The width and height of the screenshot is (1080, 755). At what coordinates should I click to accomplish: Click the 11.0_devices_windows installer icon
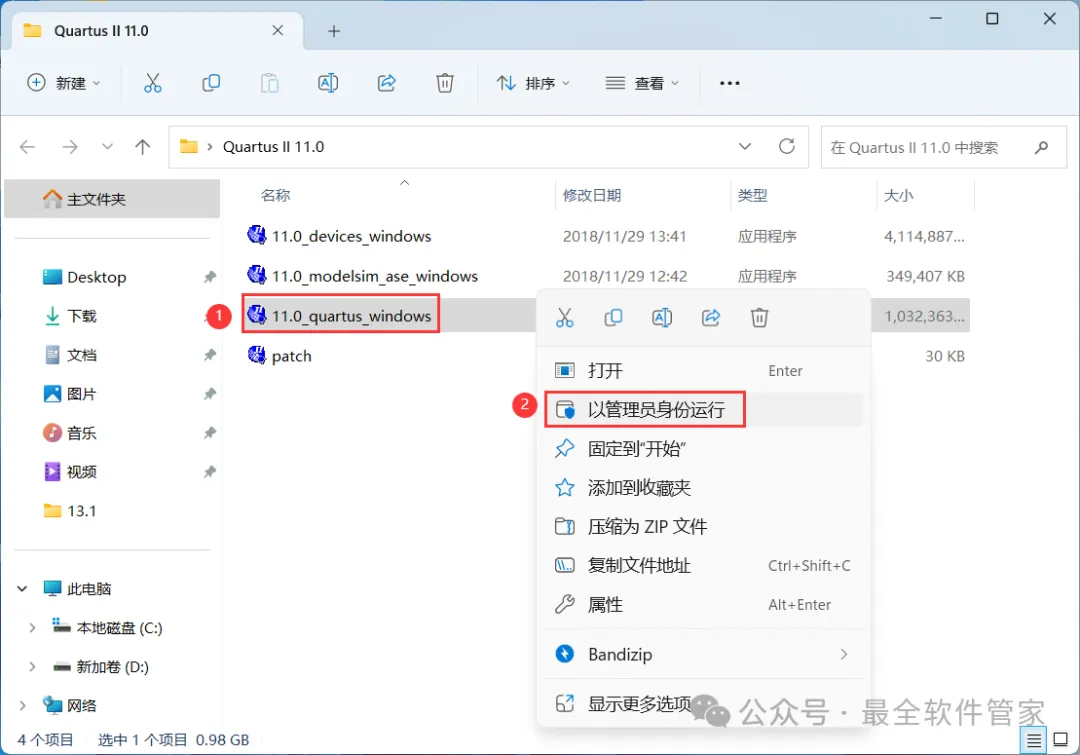[257, 236]
